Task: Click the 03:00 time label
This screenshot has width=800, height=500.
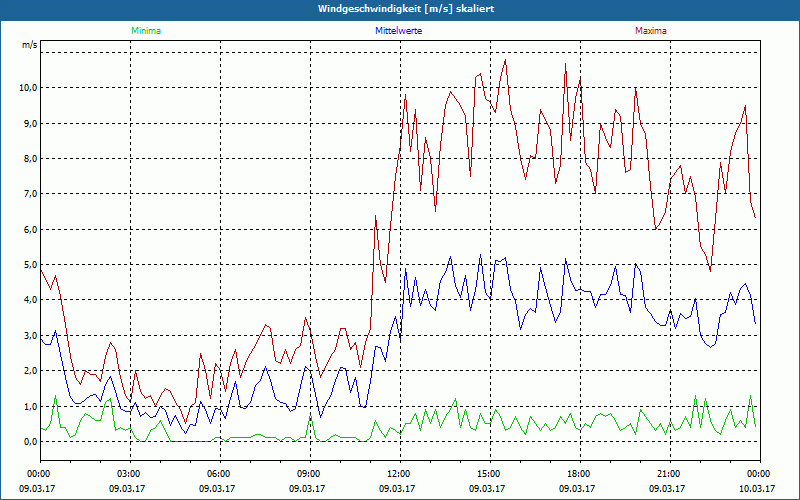Action: pos(131,474)
